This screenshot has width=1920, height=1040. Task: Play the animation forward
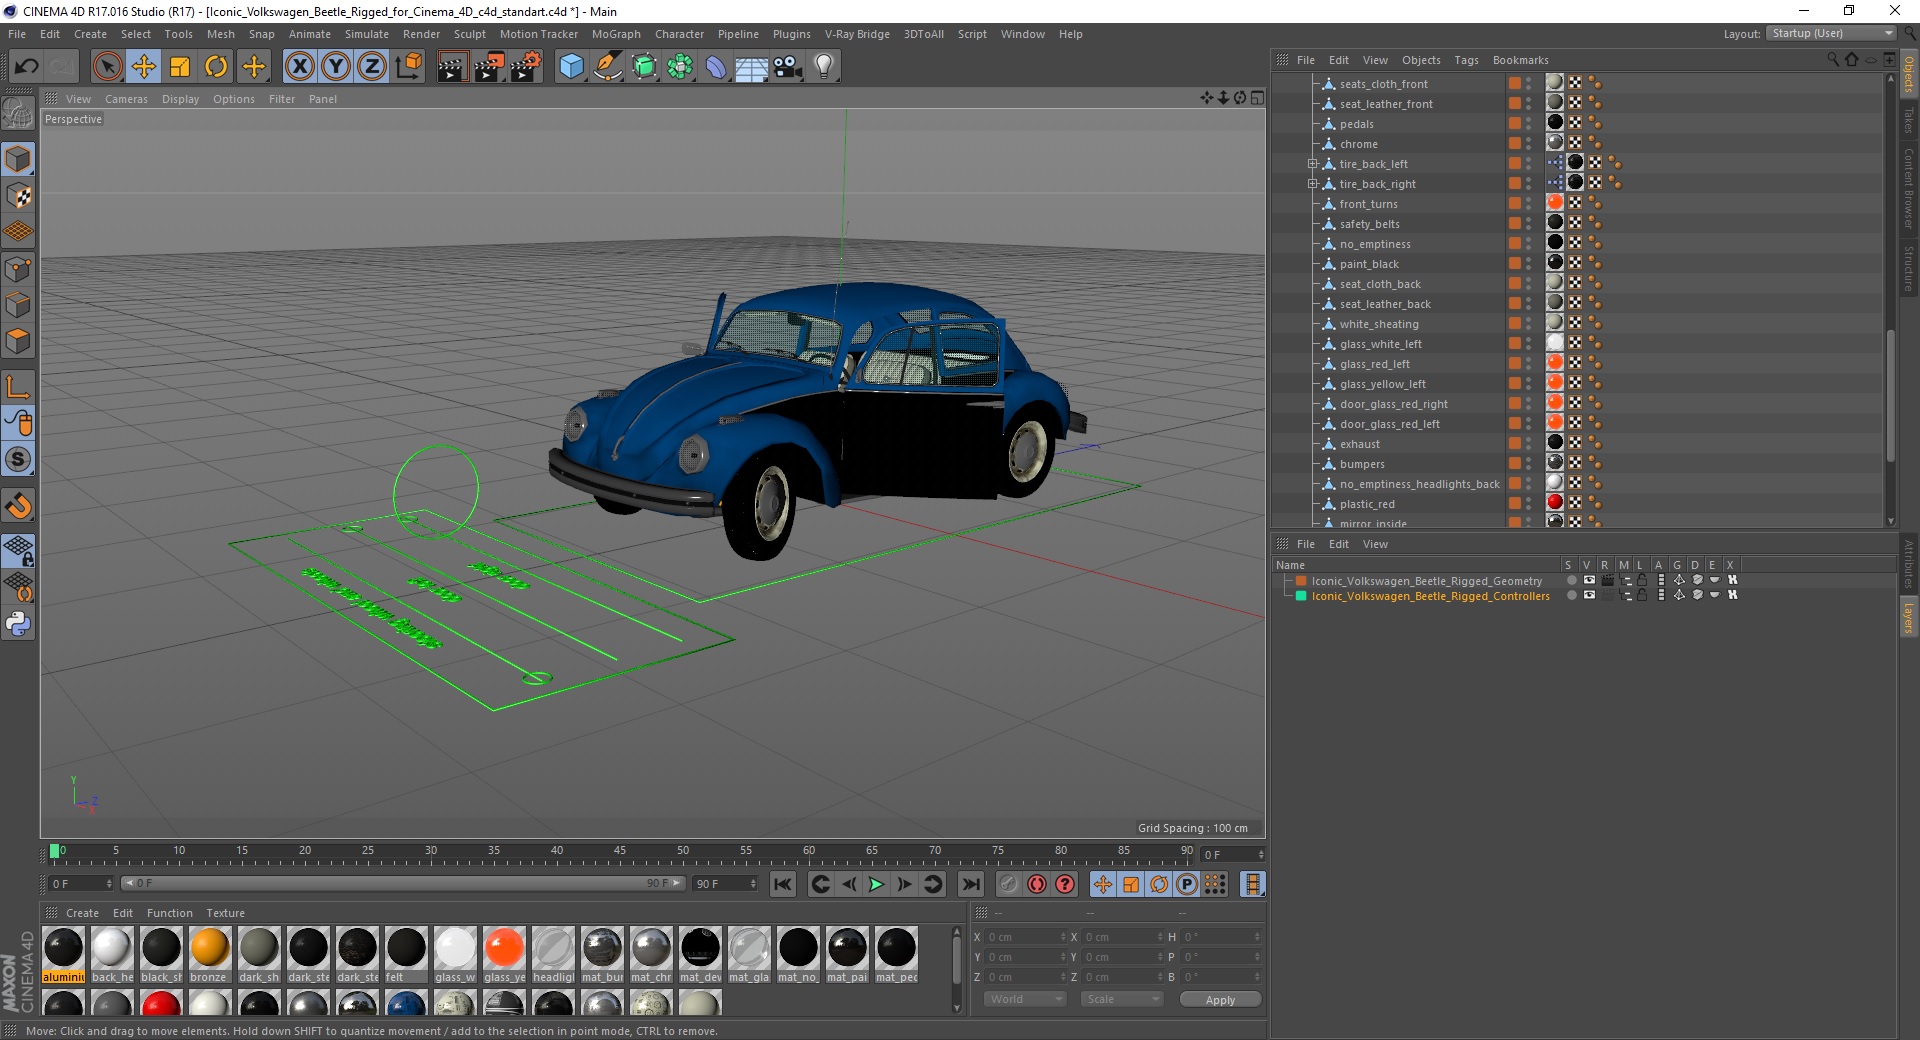point(876,884)
